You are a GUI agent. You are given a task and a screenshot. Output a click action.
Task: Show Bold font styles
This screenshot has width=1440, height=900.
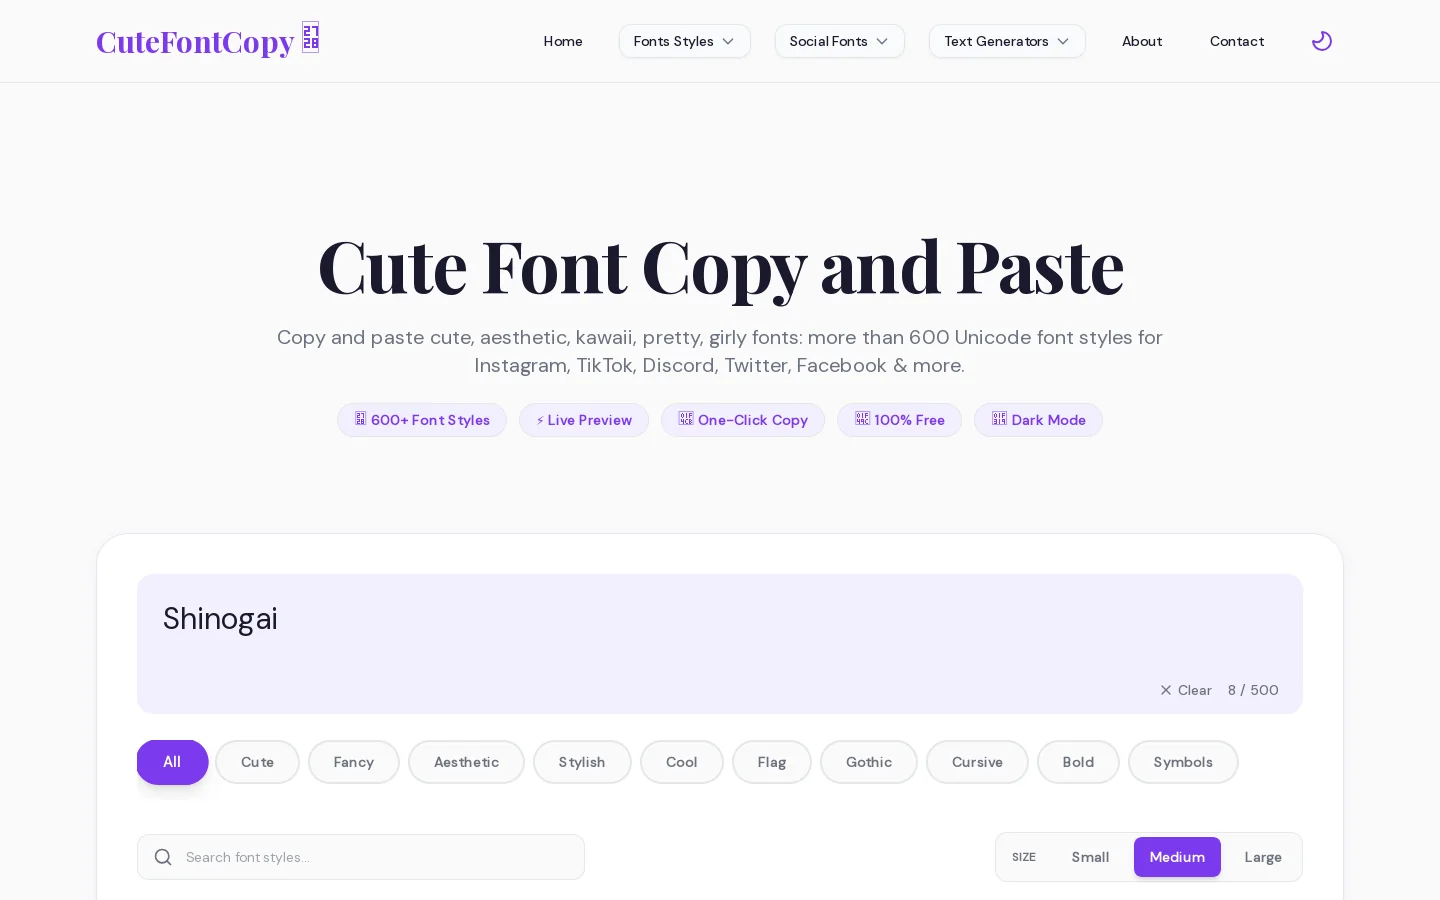tap(1078, 762)
